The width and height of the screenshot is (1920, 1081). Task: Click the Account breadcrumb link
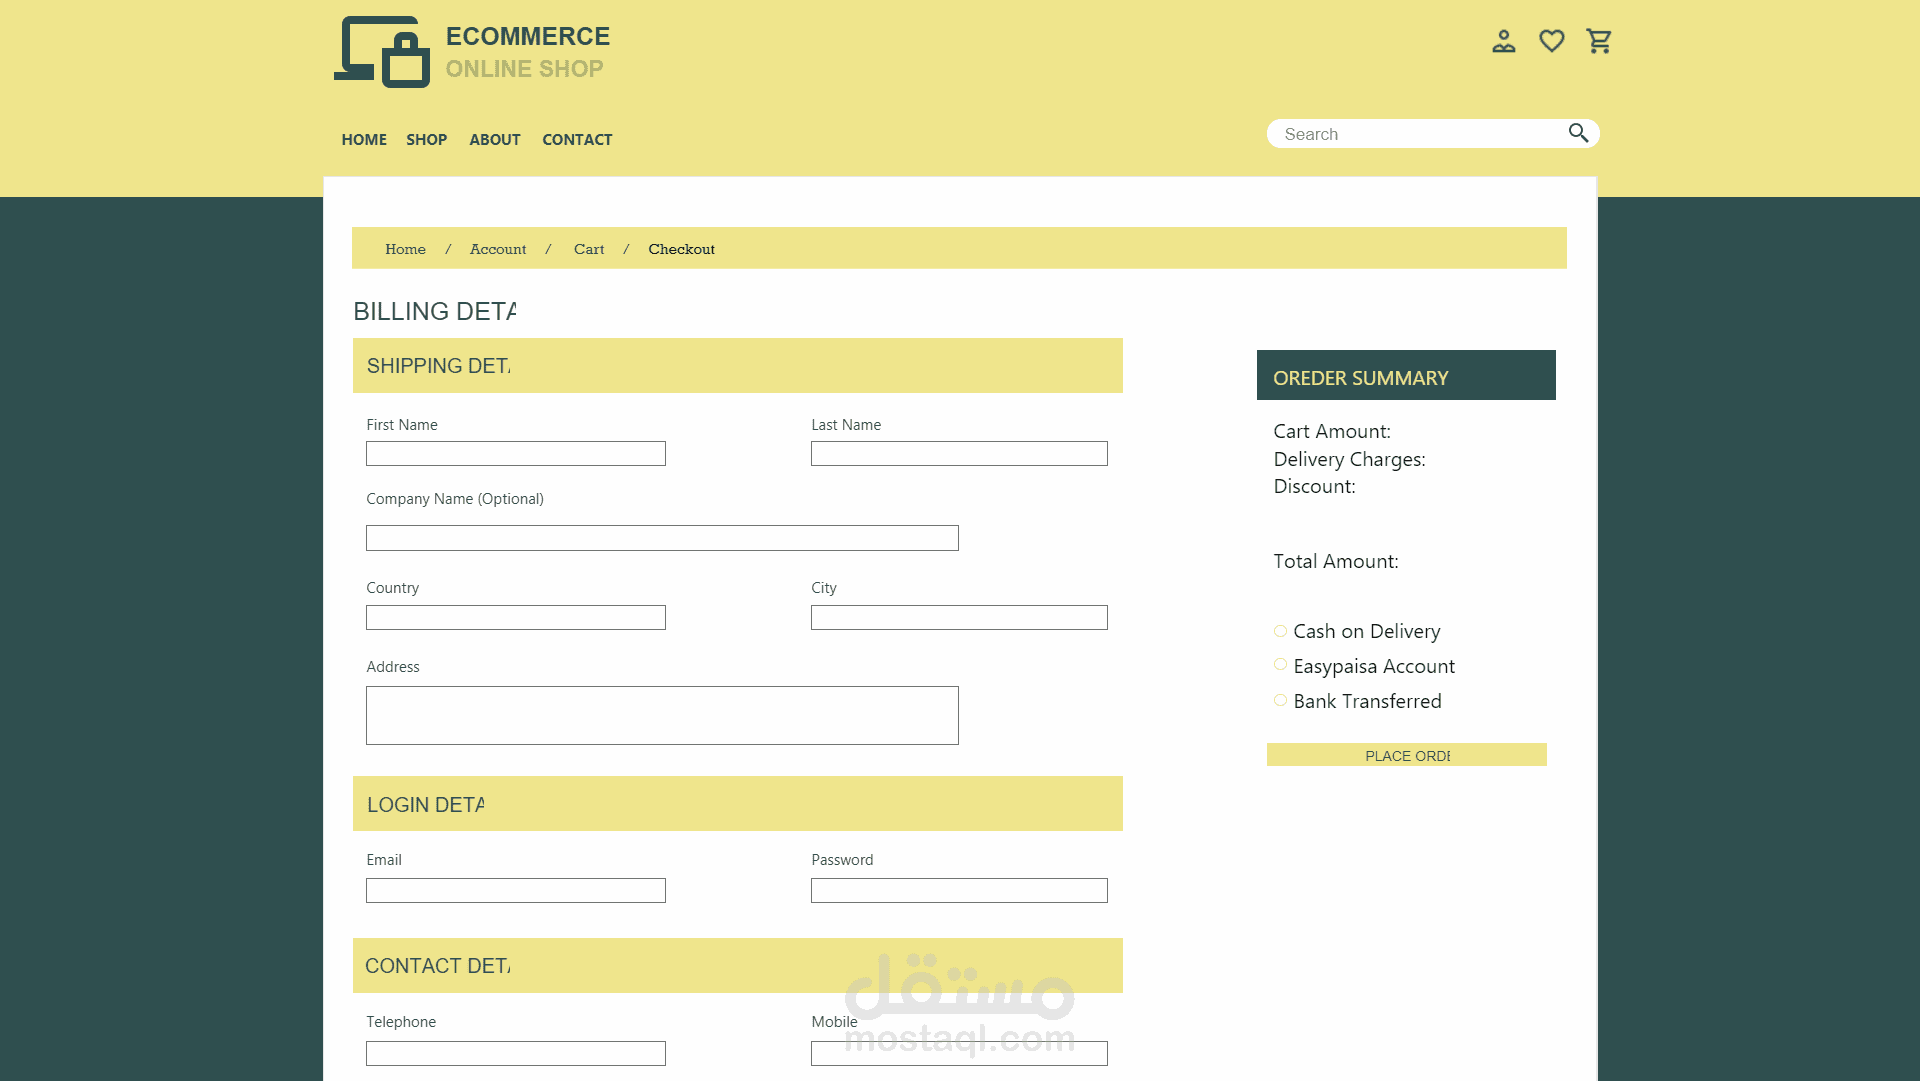pyautogui.click(x=497, y=249)
